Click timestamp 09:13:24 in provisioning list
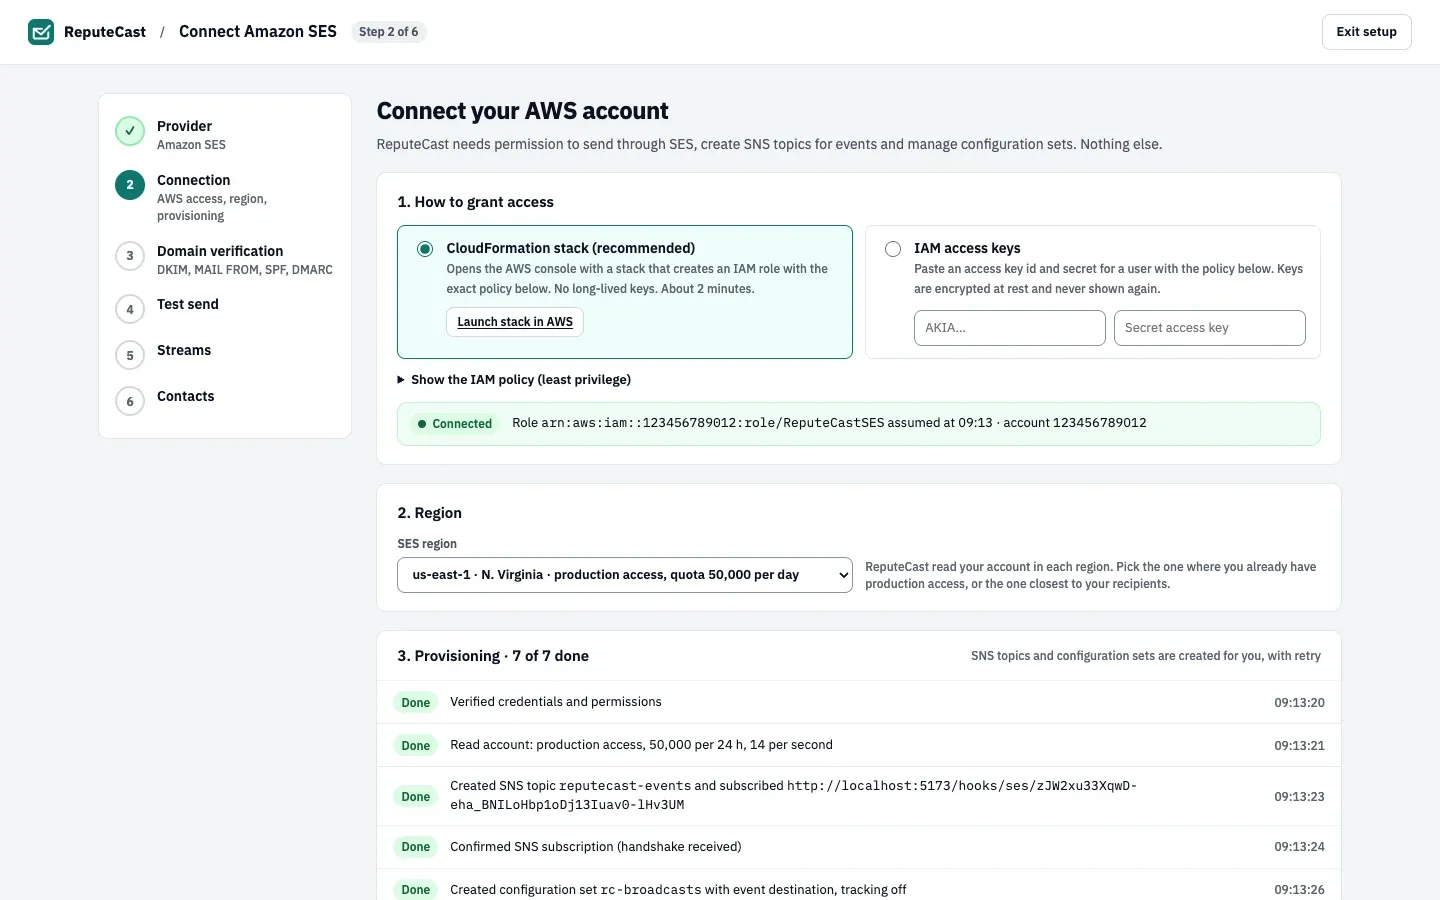 click(x=1299, y=847)
